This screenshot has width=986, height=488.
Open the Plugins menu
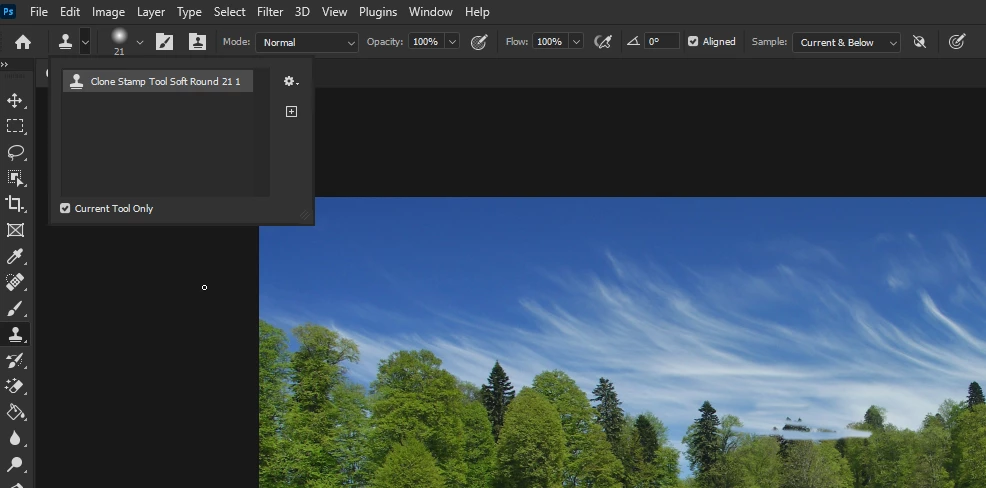click(x=378, y=11)
